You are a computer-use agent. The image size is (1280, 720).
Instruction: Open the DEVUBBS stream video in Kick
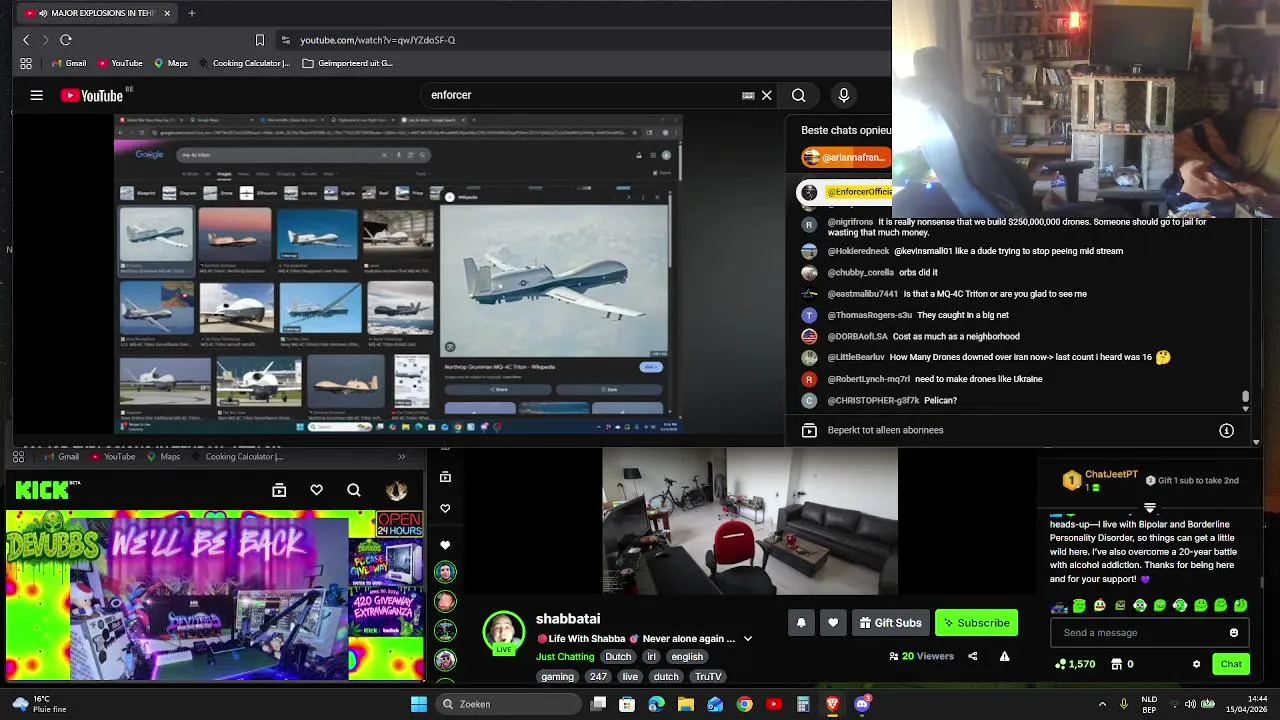(x=215, y=595)
